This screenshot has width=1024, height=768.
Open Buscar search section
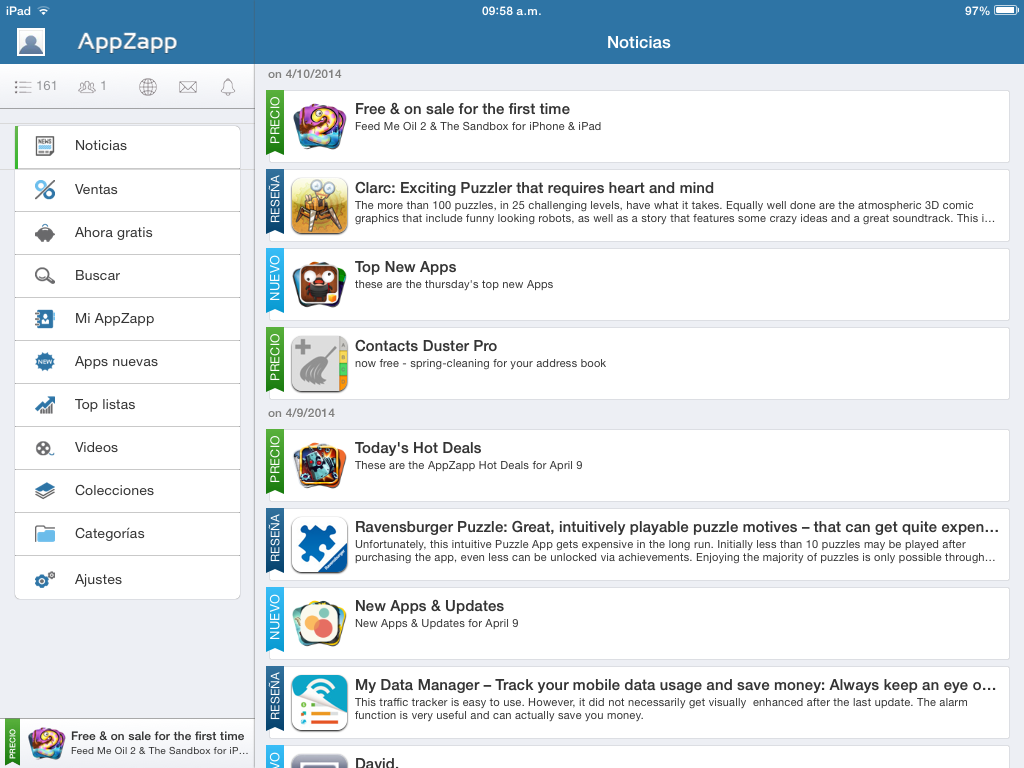128,276
